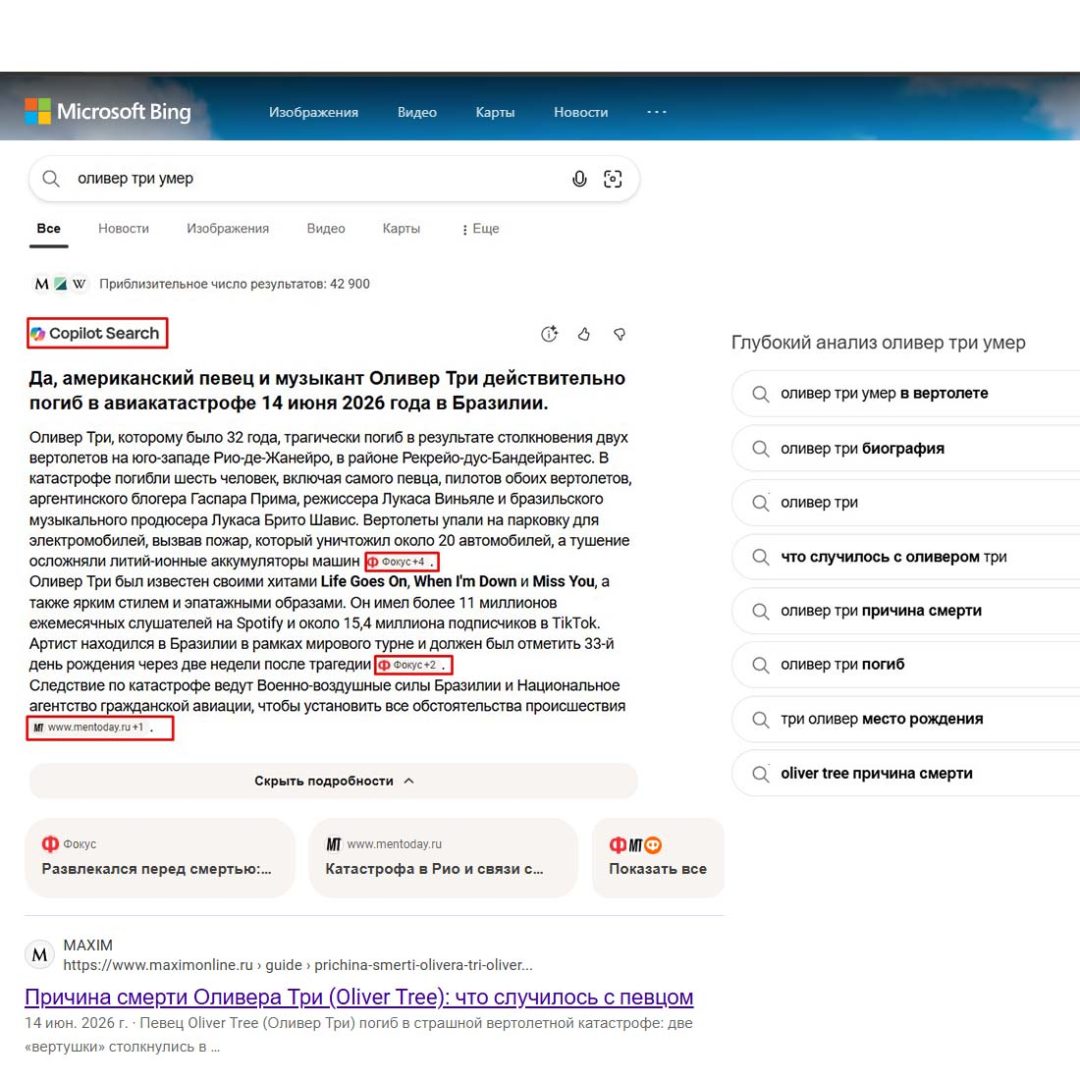Open Новости in the top header
The image size is (1080, 1080).
click(581, 112)
